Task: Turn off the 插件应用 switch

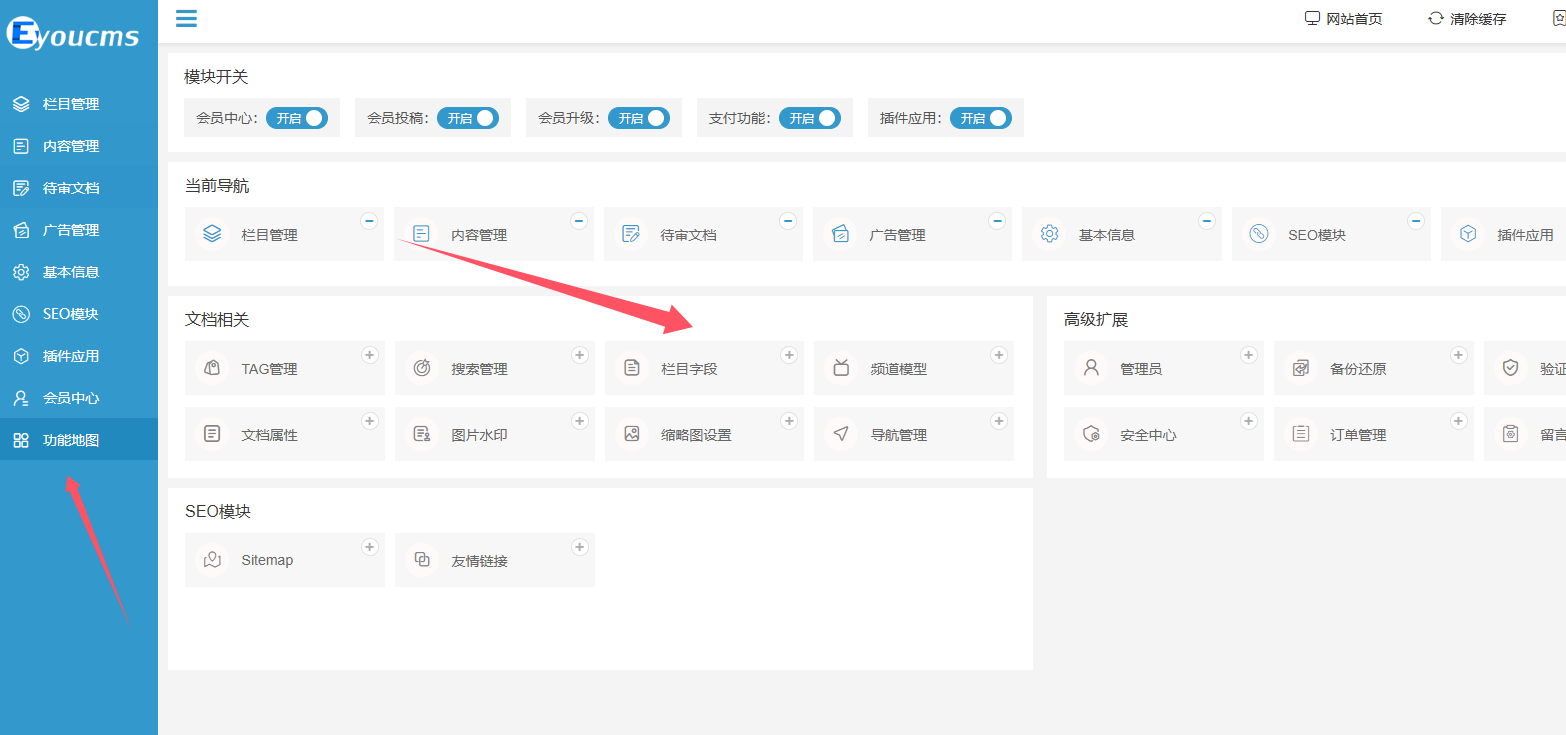Action: click(980, 118)
